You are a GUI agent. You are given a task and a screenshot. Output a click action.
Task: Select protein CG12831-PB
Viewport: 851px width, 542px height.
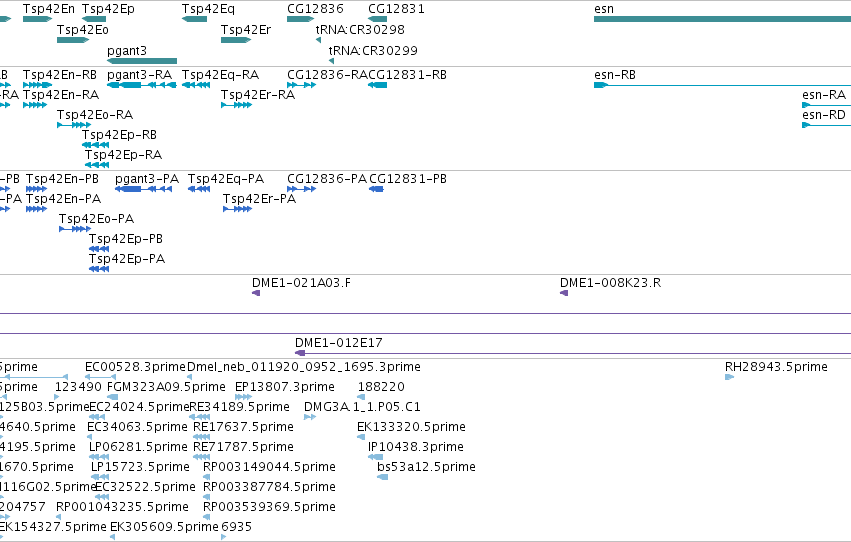tap(376, 189)
